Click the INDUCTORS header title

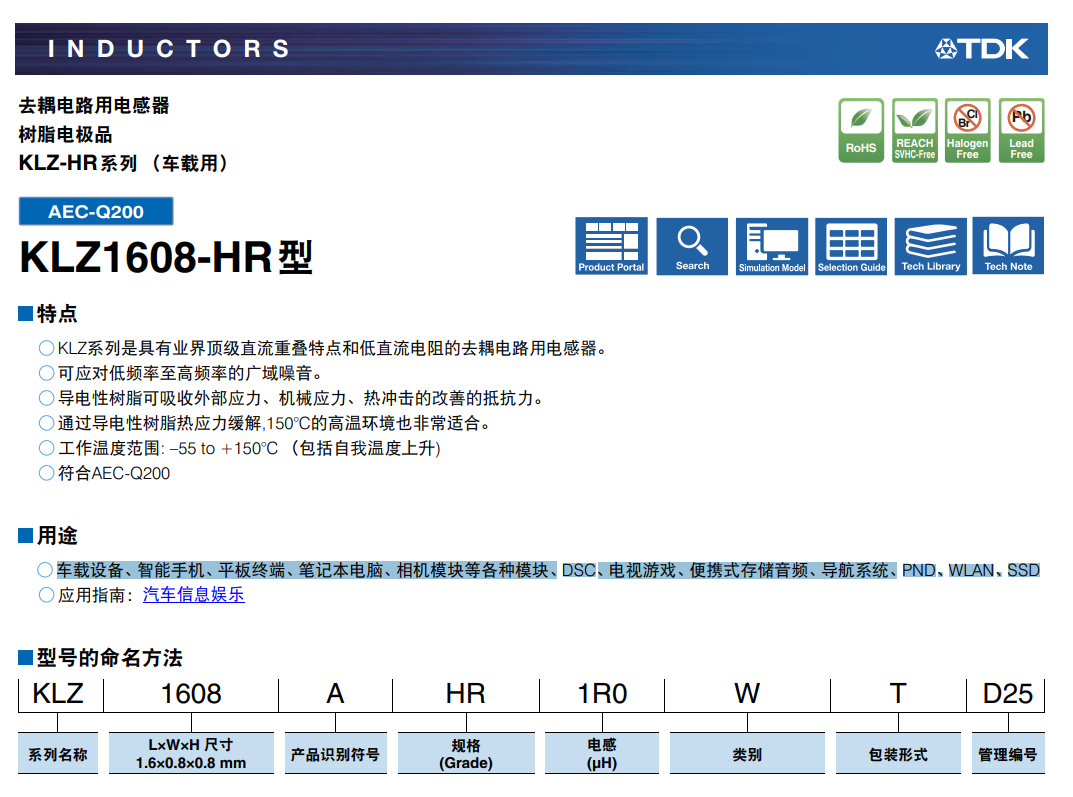[169, 49]
